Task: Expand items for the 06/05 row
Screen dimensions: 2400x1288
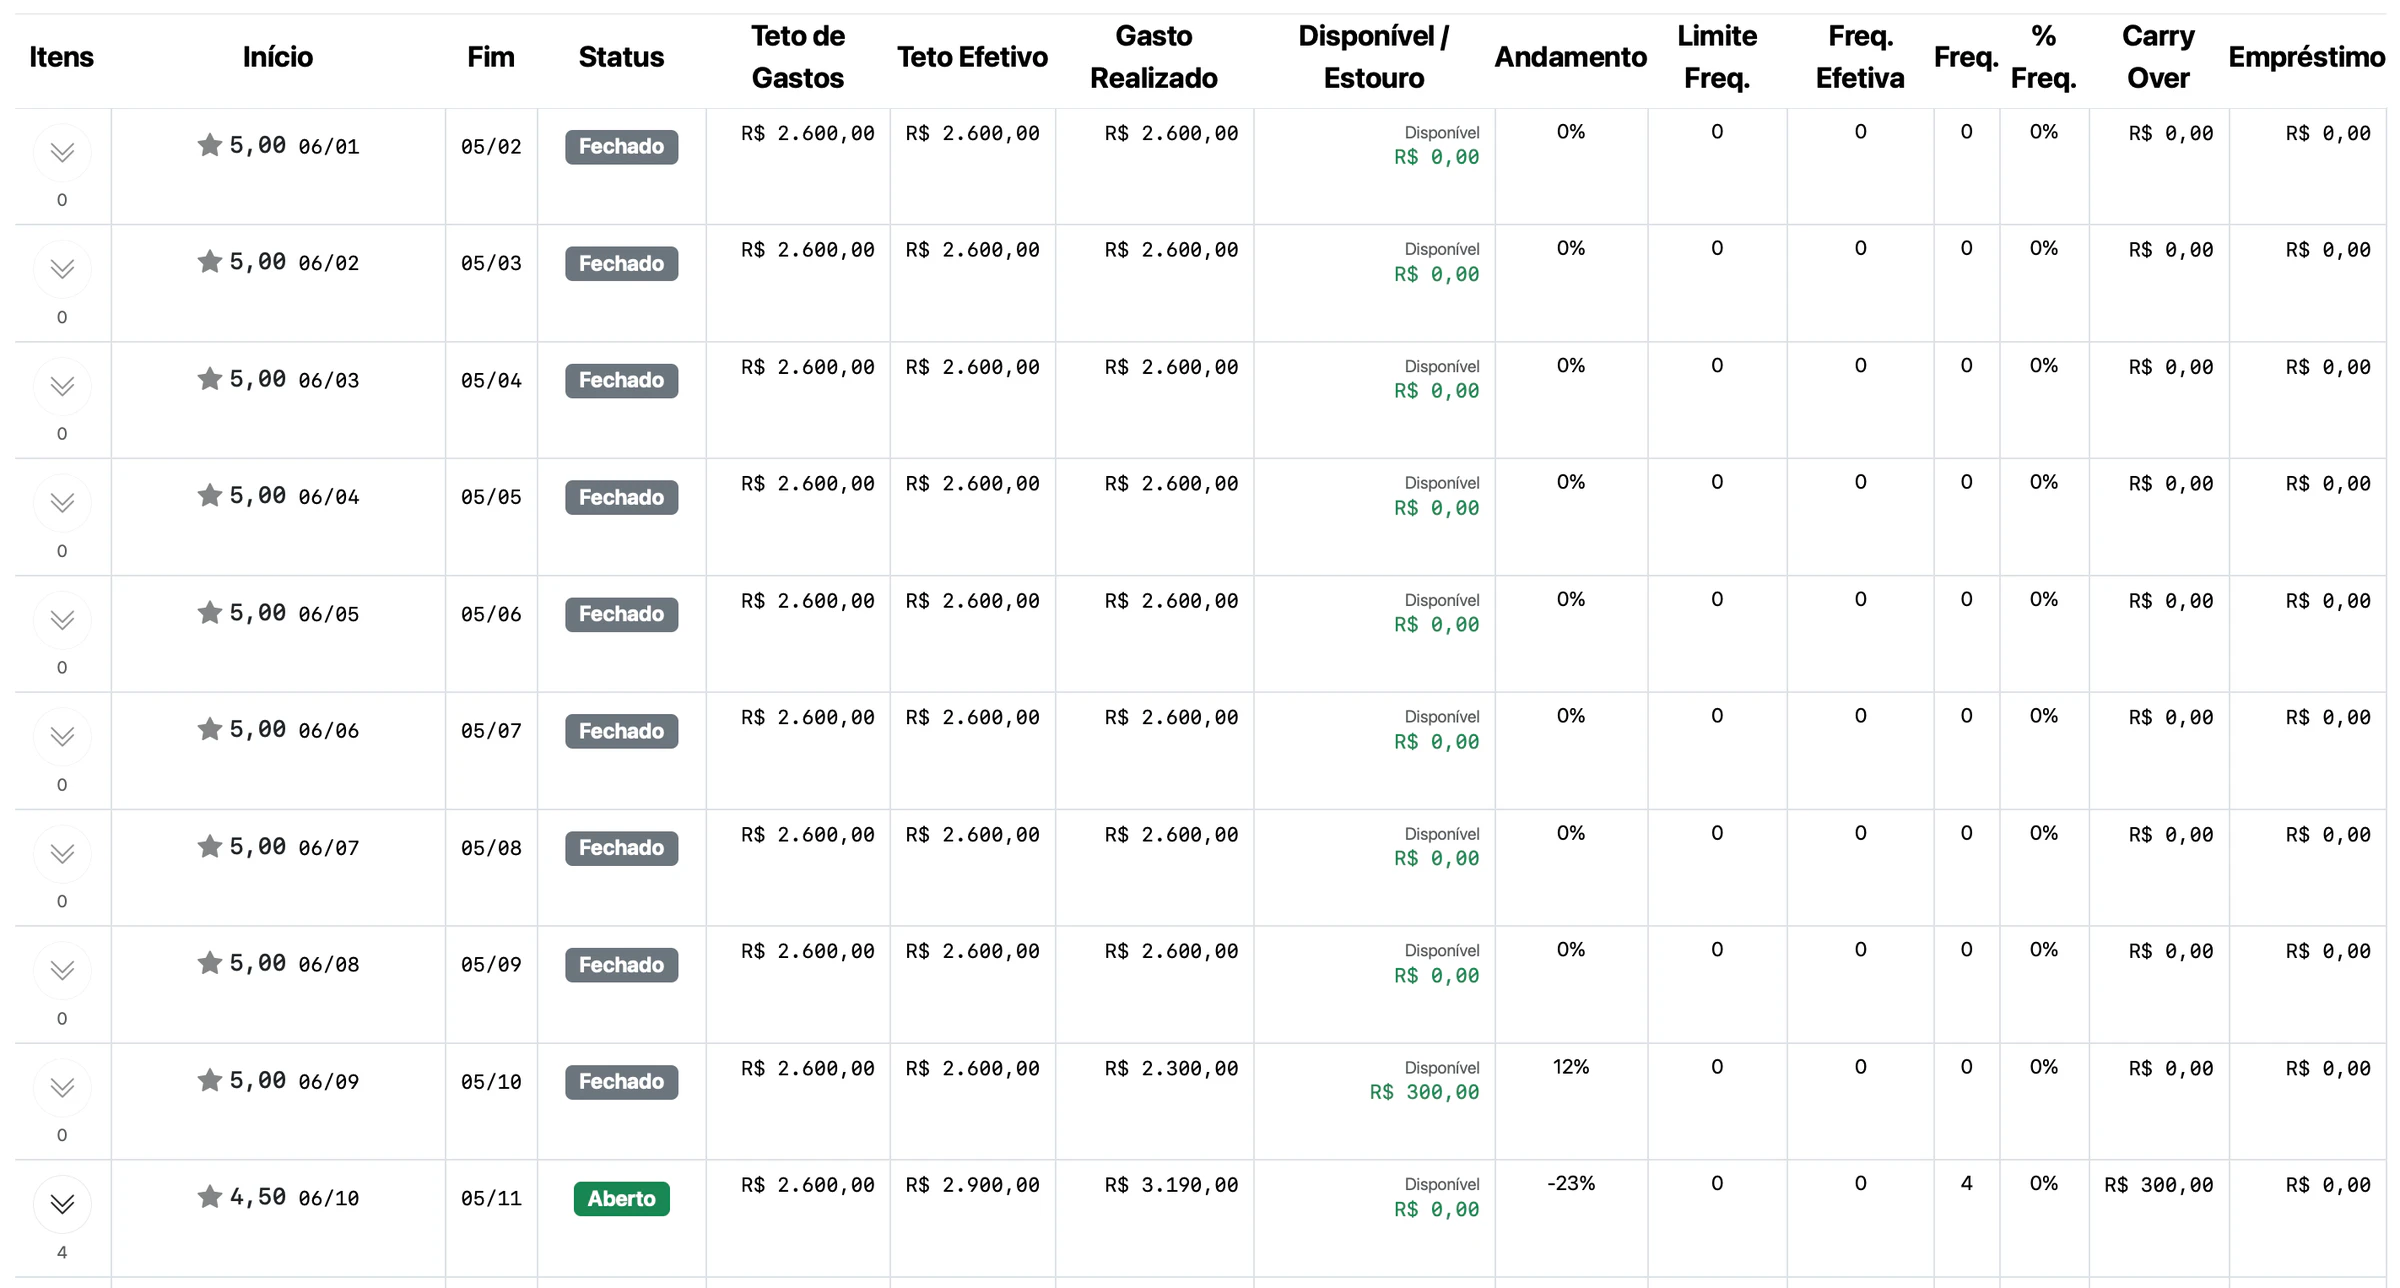Action: tap(62, 620)
